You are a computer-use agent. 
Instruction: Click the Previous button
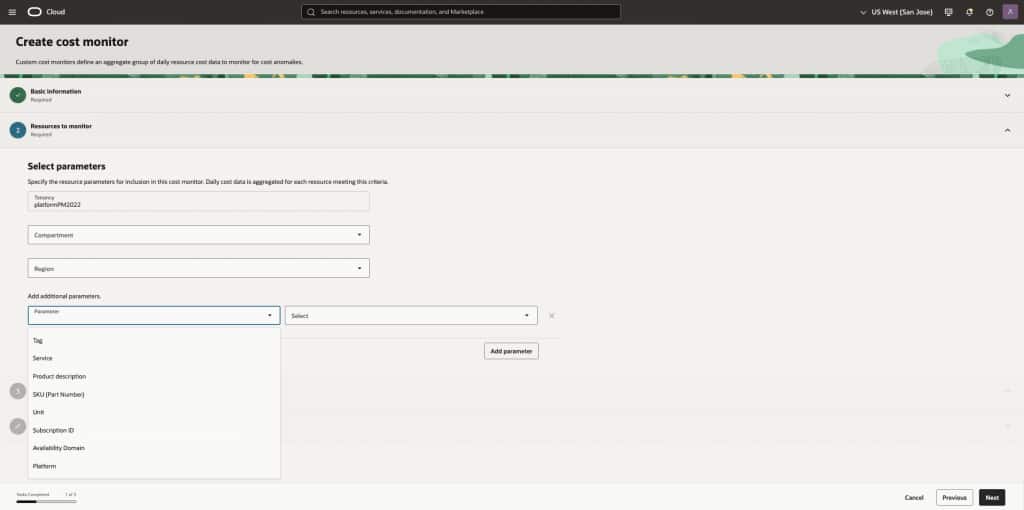pos(954,498)
